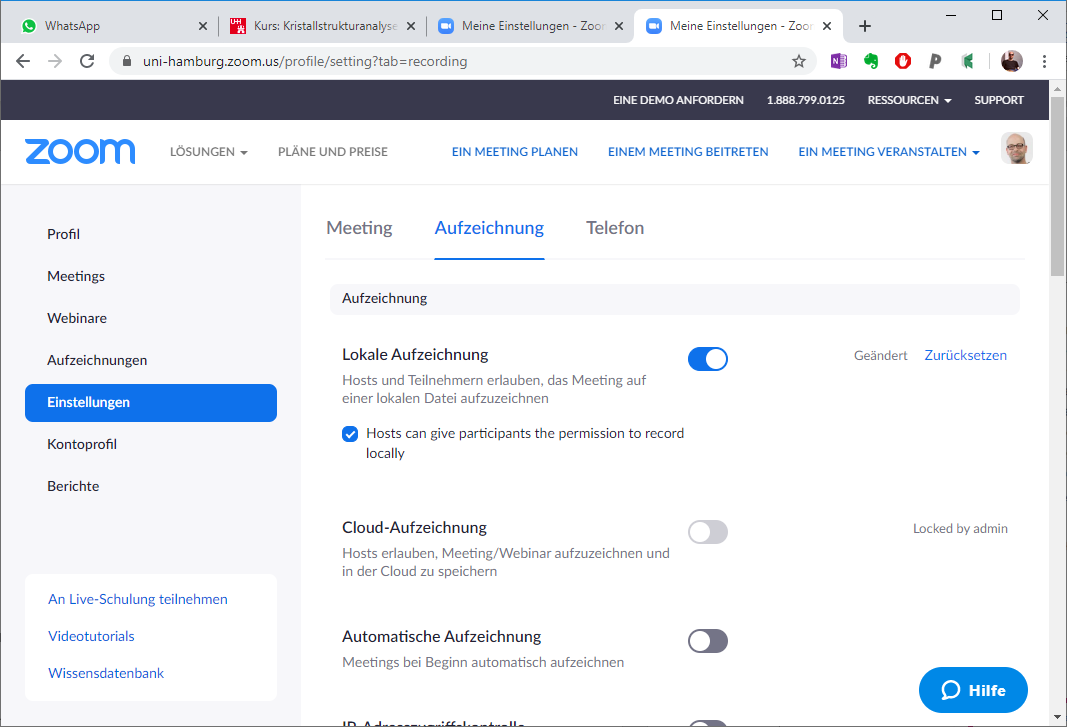The width and height of the screenshot is (1067, 727).
Task: Open new browser tab
Action: pyautogui.click(x=865, y=26)
